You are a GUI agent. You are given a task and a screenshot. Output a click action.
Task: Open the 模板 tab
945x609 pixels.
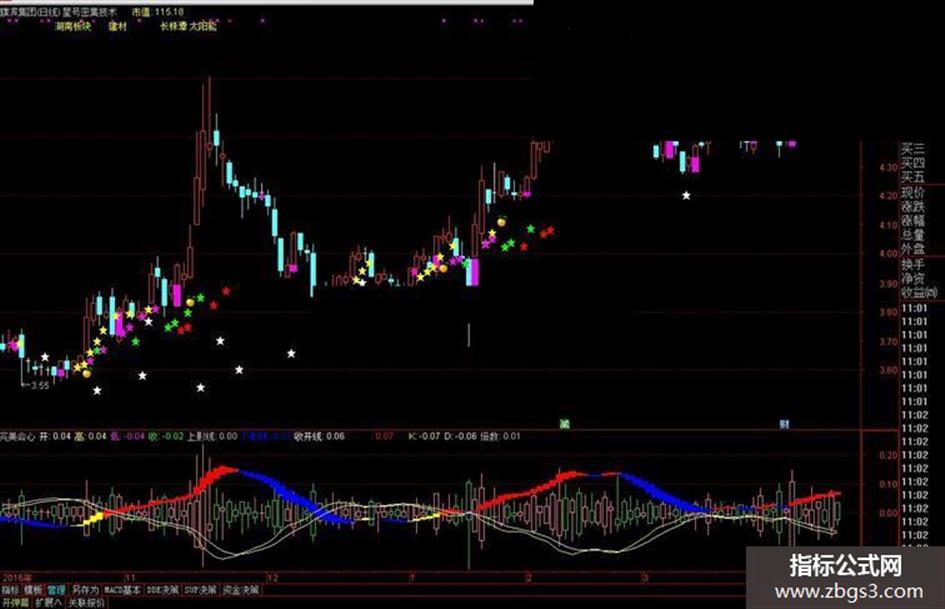33,590
